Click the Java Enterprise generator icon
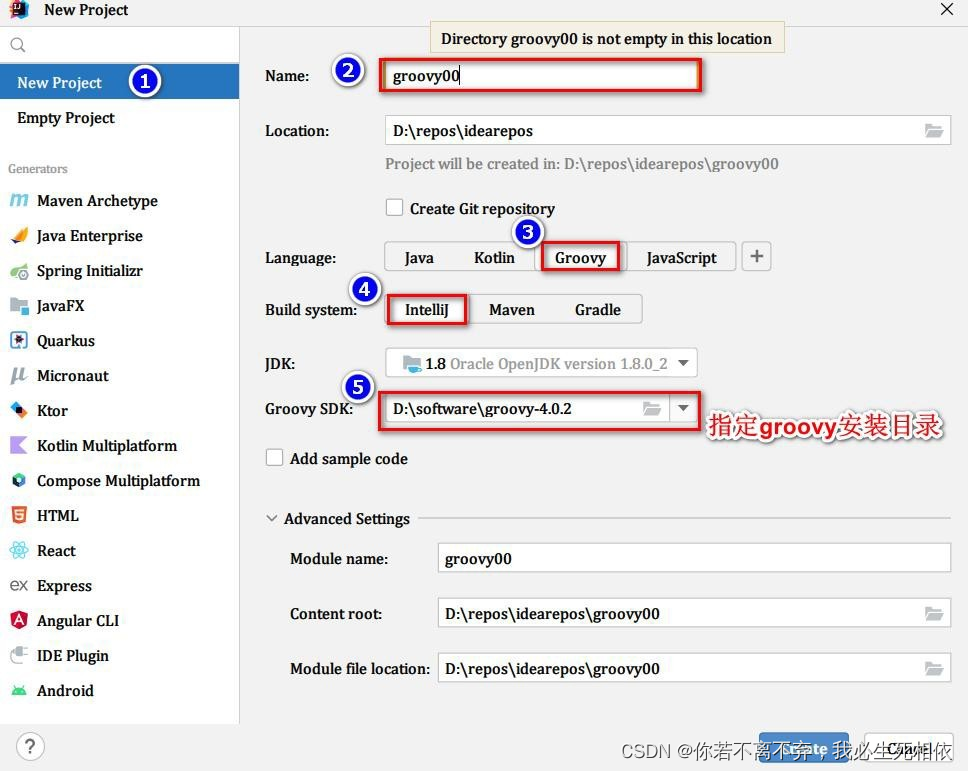 click(x=19, y=235)
